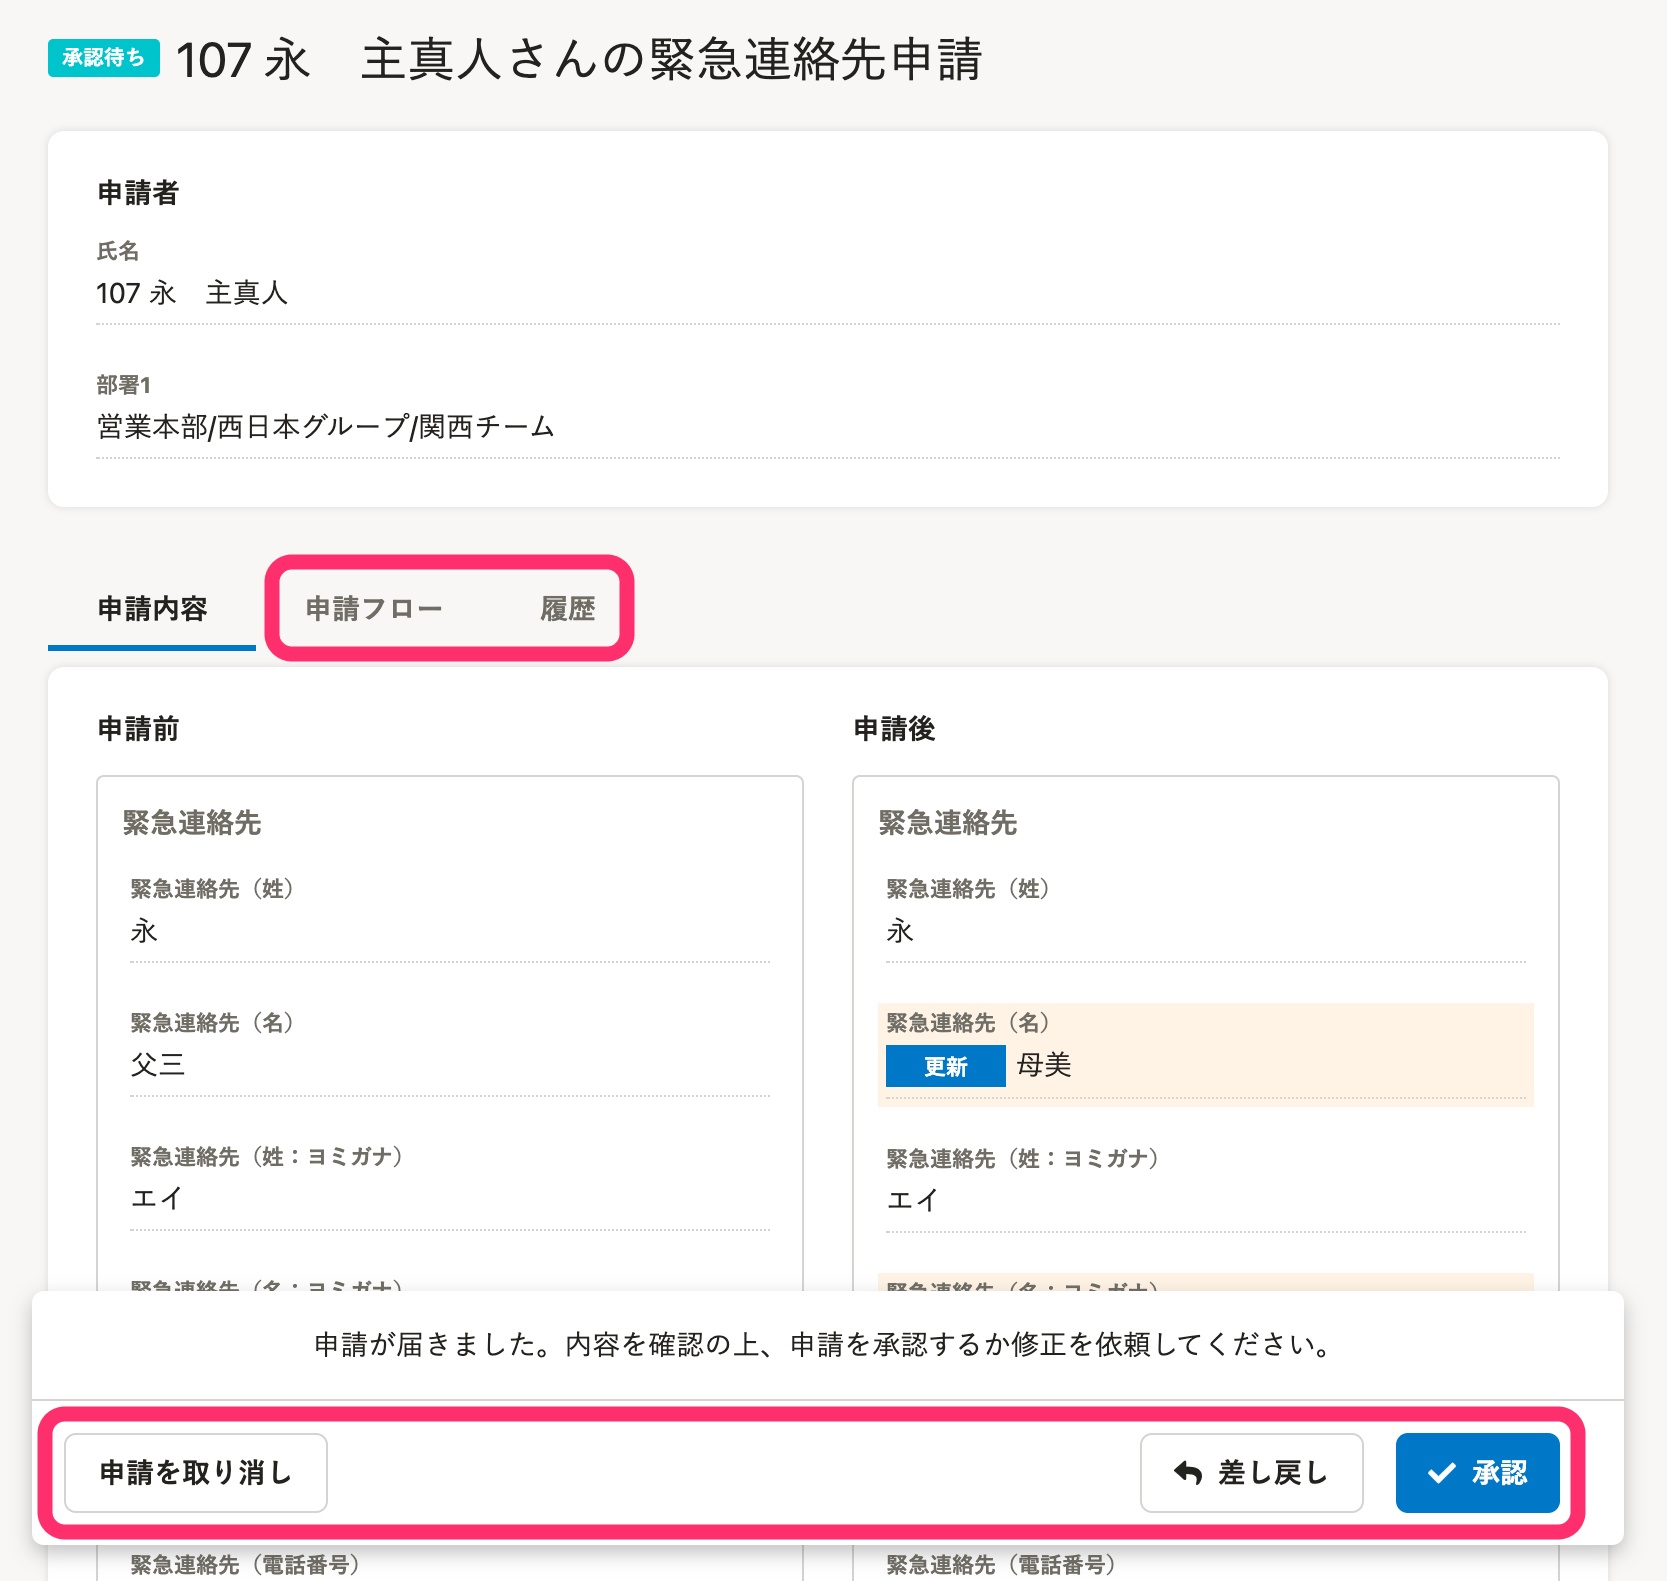This screenshot has width=1667, height=1581.
Task: Open the 履歴 tab
Action: coord(567,609)
